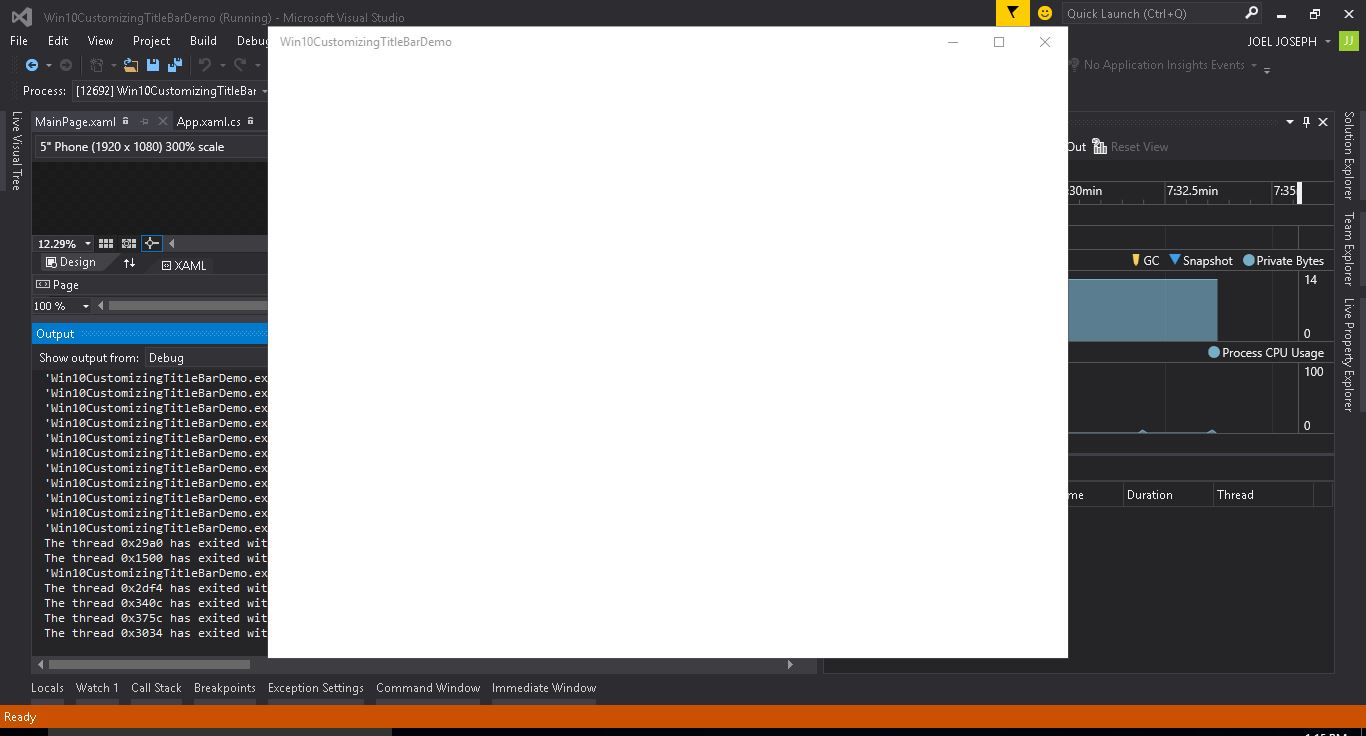Screen dimensions: 1366x736
Task: Click the Application Insights lightbulb icon
Action: point(1075,65)
